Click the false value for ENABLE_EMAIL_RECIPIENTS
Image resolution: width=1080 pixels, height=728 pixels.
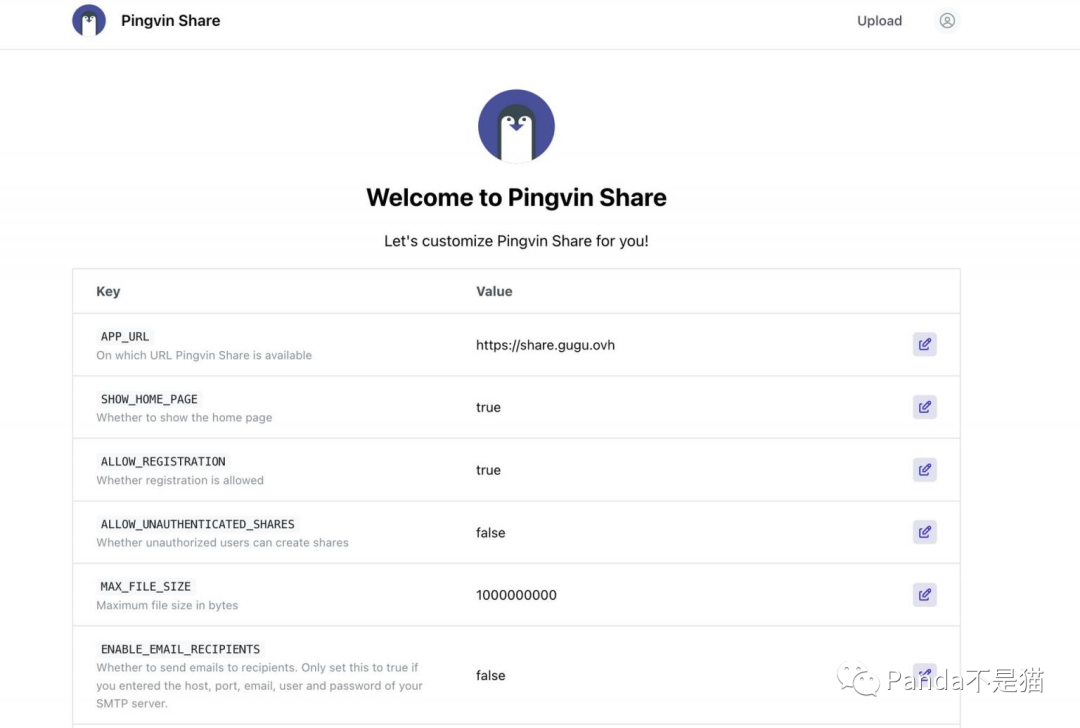(490, 676)
